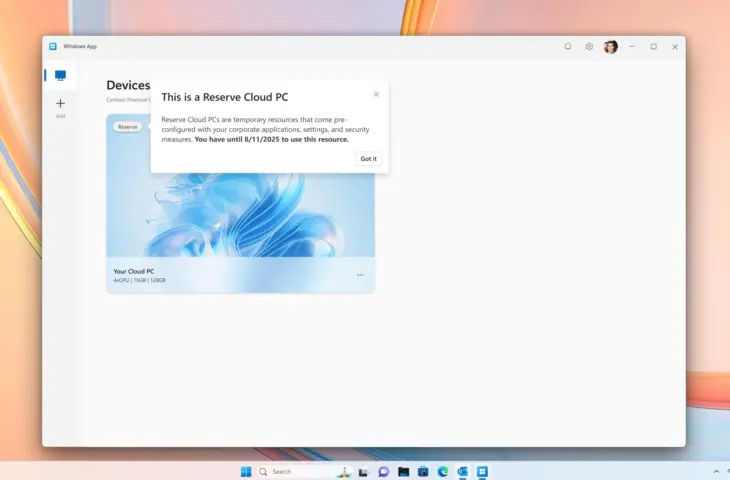This screenshot has width=730, height=480.
Task: Open the Cloud PC more options menu
Action: pyautogui.click(x=360, y=275)
